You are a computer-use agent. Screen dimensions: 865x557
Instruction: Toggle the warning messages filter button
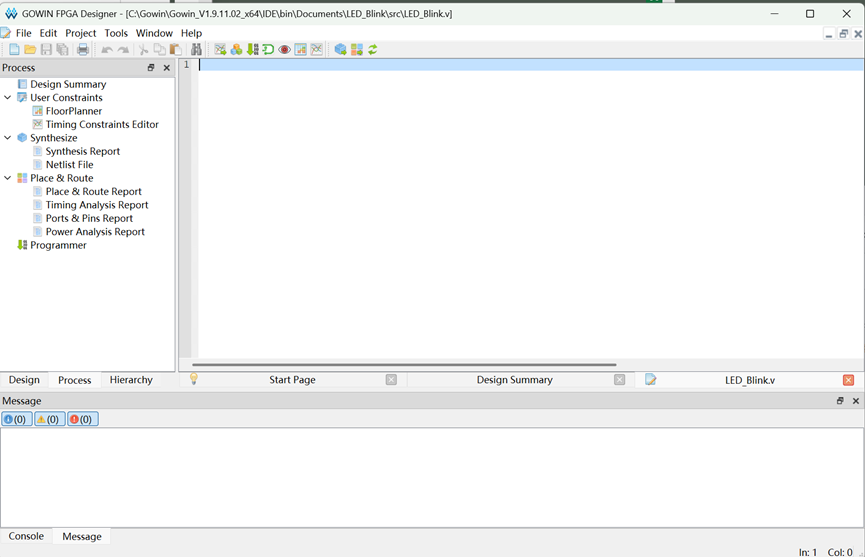(50, 419)
